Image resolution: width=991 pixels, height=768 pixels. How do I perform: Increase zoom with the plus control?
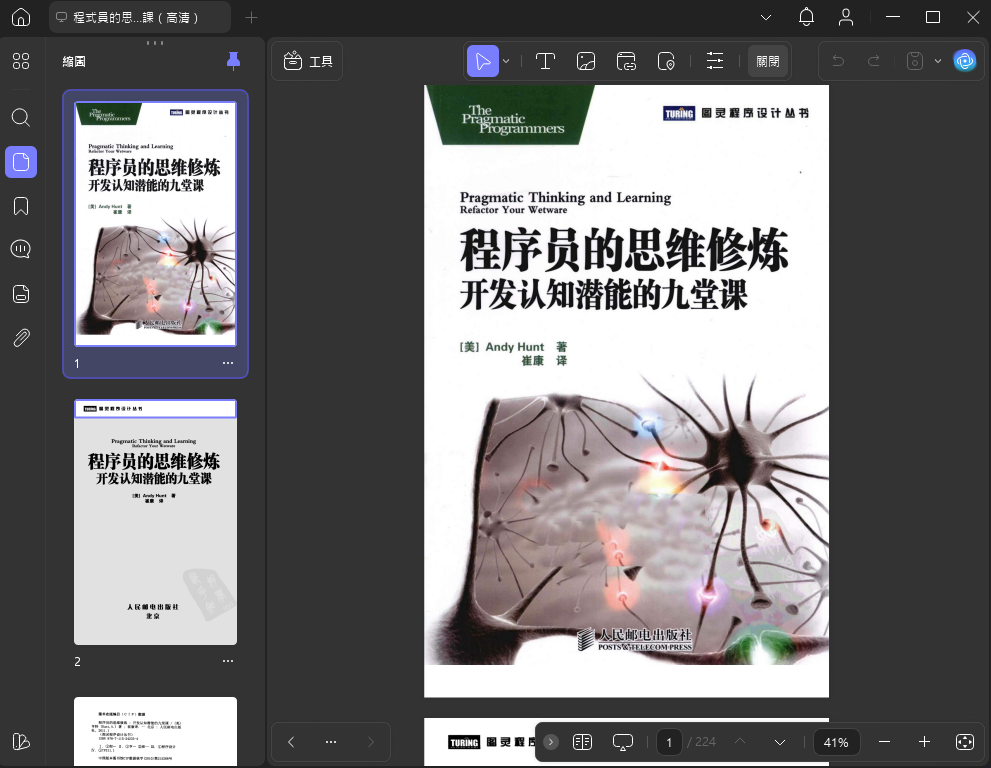click(x=924, y=742)
